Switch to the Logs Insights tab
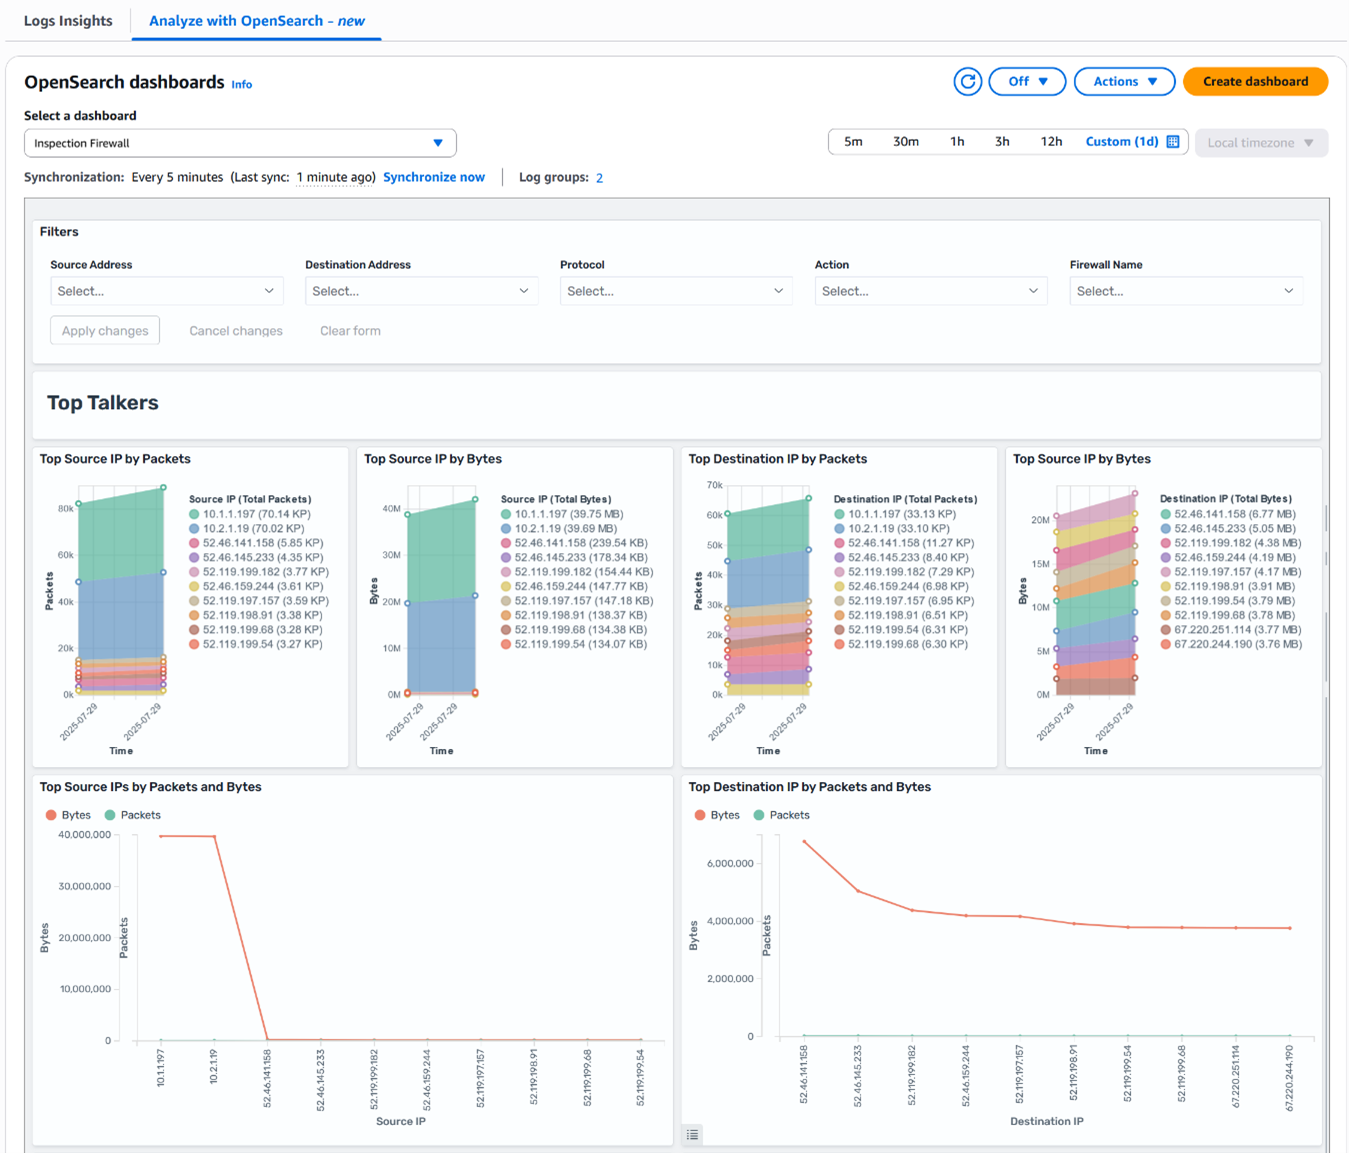Screen dimensions: 1349x1153 click(67, 20)
